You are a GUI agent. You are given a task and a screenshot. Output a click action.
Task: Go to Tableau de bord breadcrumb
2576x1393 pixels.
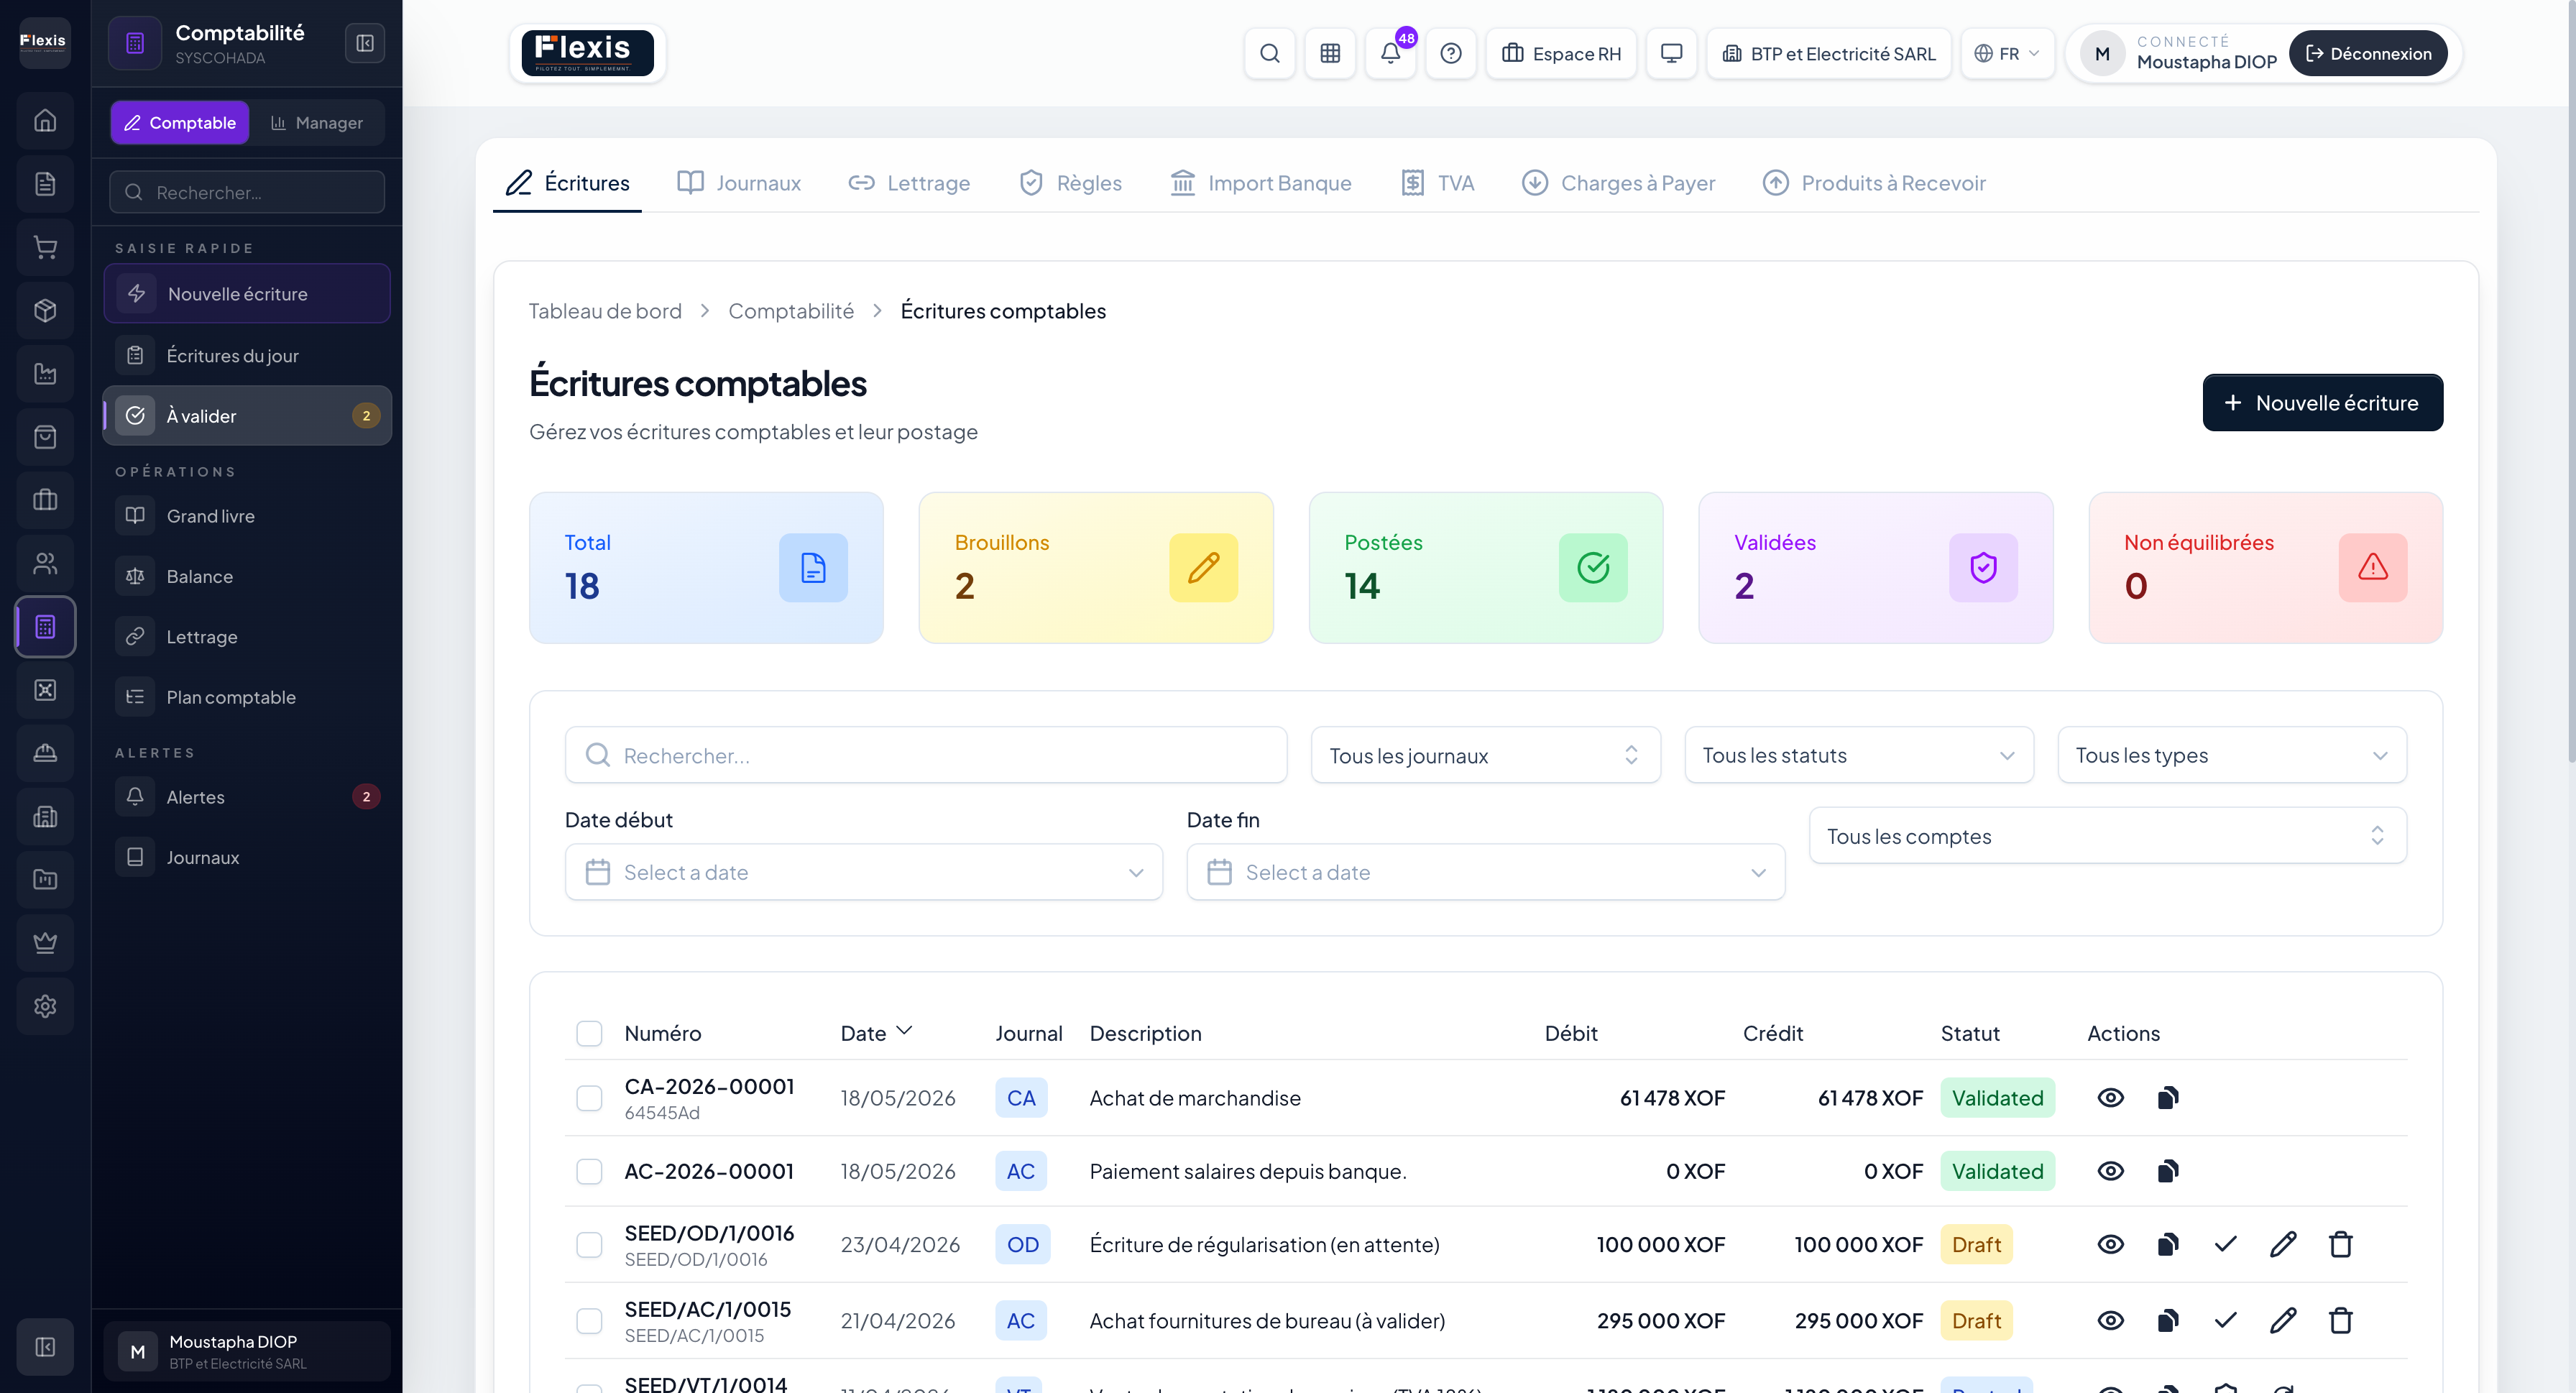(x=605, y=311)
